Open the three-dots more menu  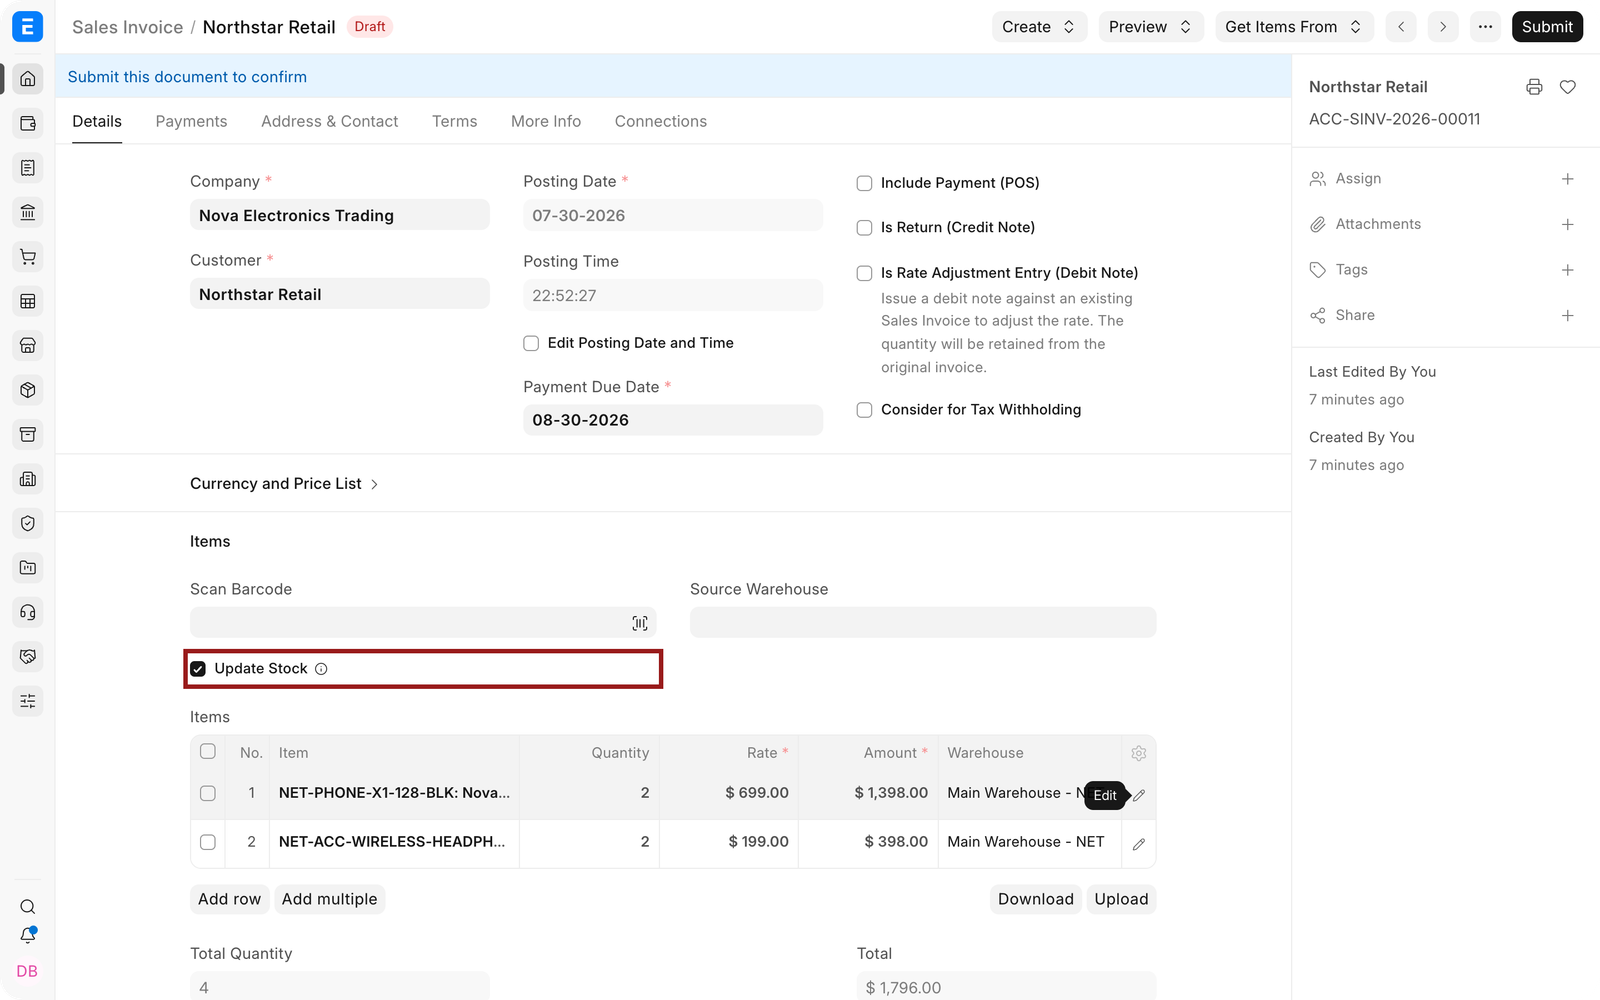pyautogui.click(x=1485, y=27)
